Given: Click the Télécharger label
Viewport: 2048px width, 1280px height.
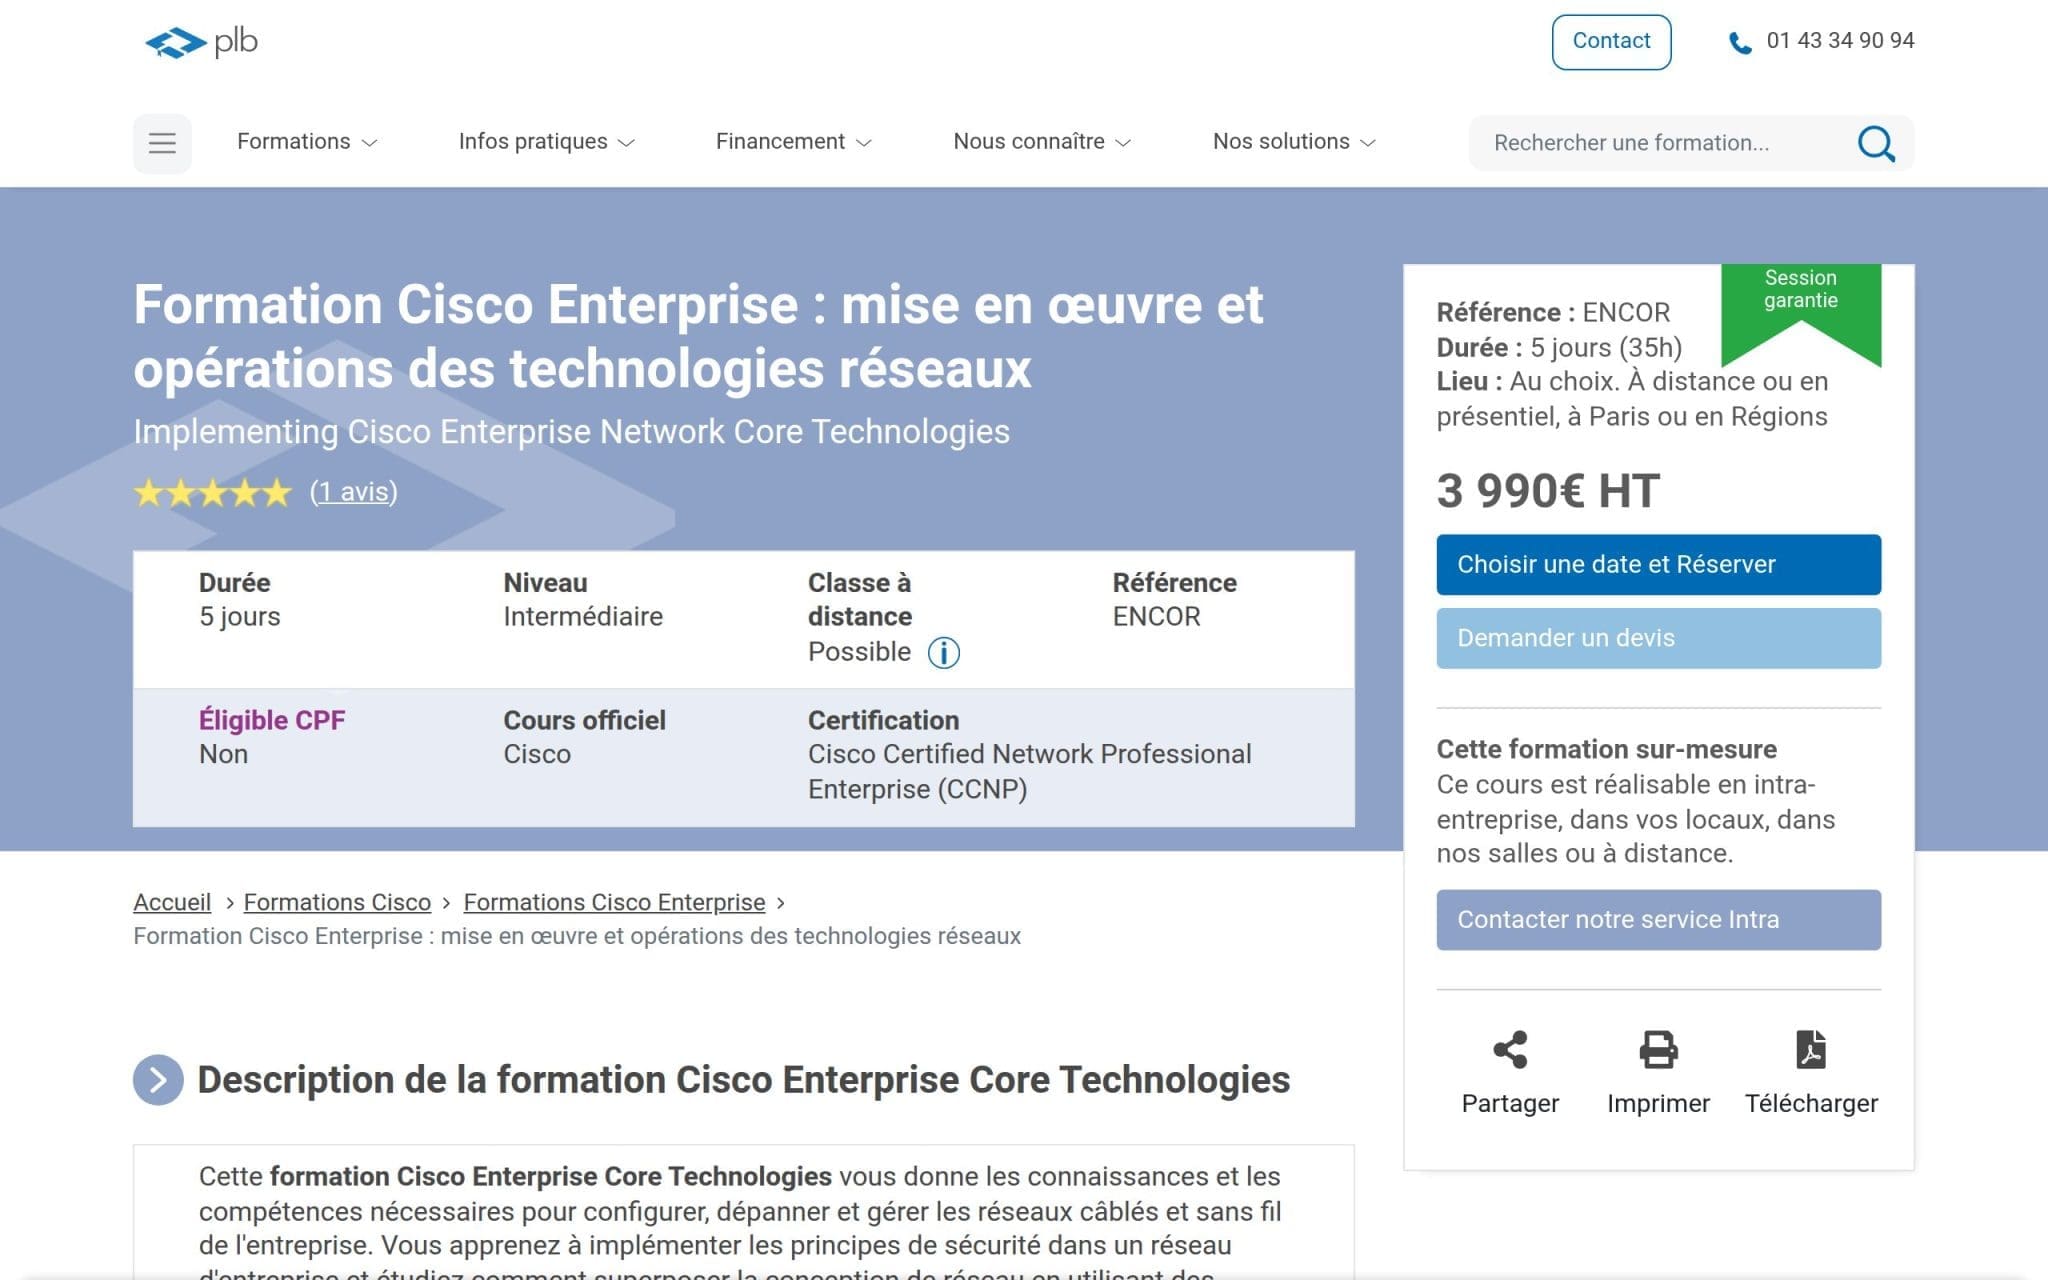Looking at the screenshot, I should point(1811,1104).
